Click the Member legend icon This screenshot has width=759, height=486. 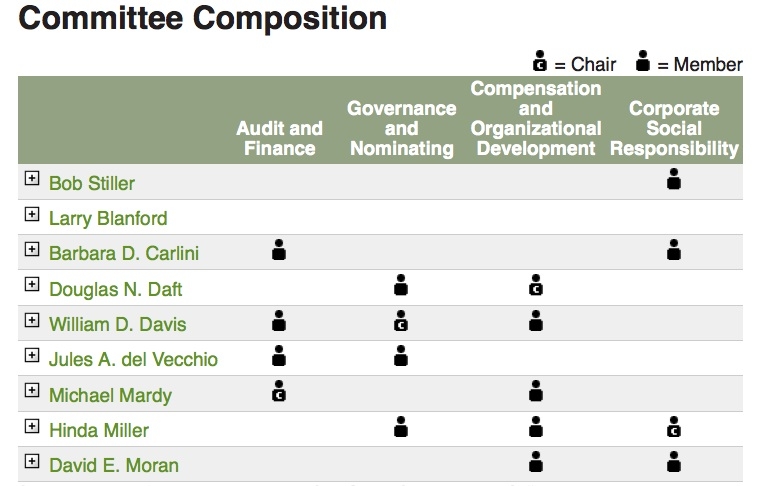[x=643, y=61]
